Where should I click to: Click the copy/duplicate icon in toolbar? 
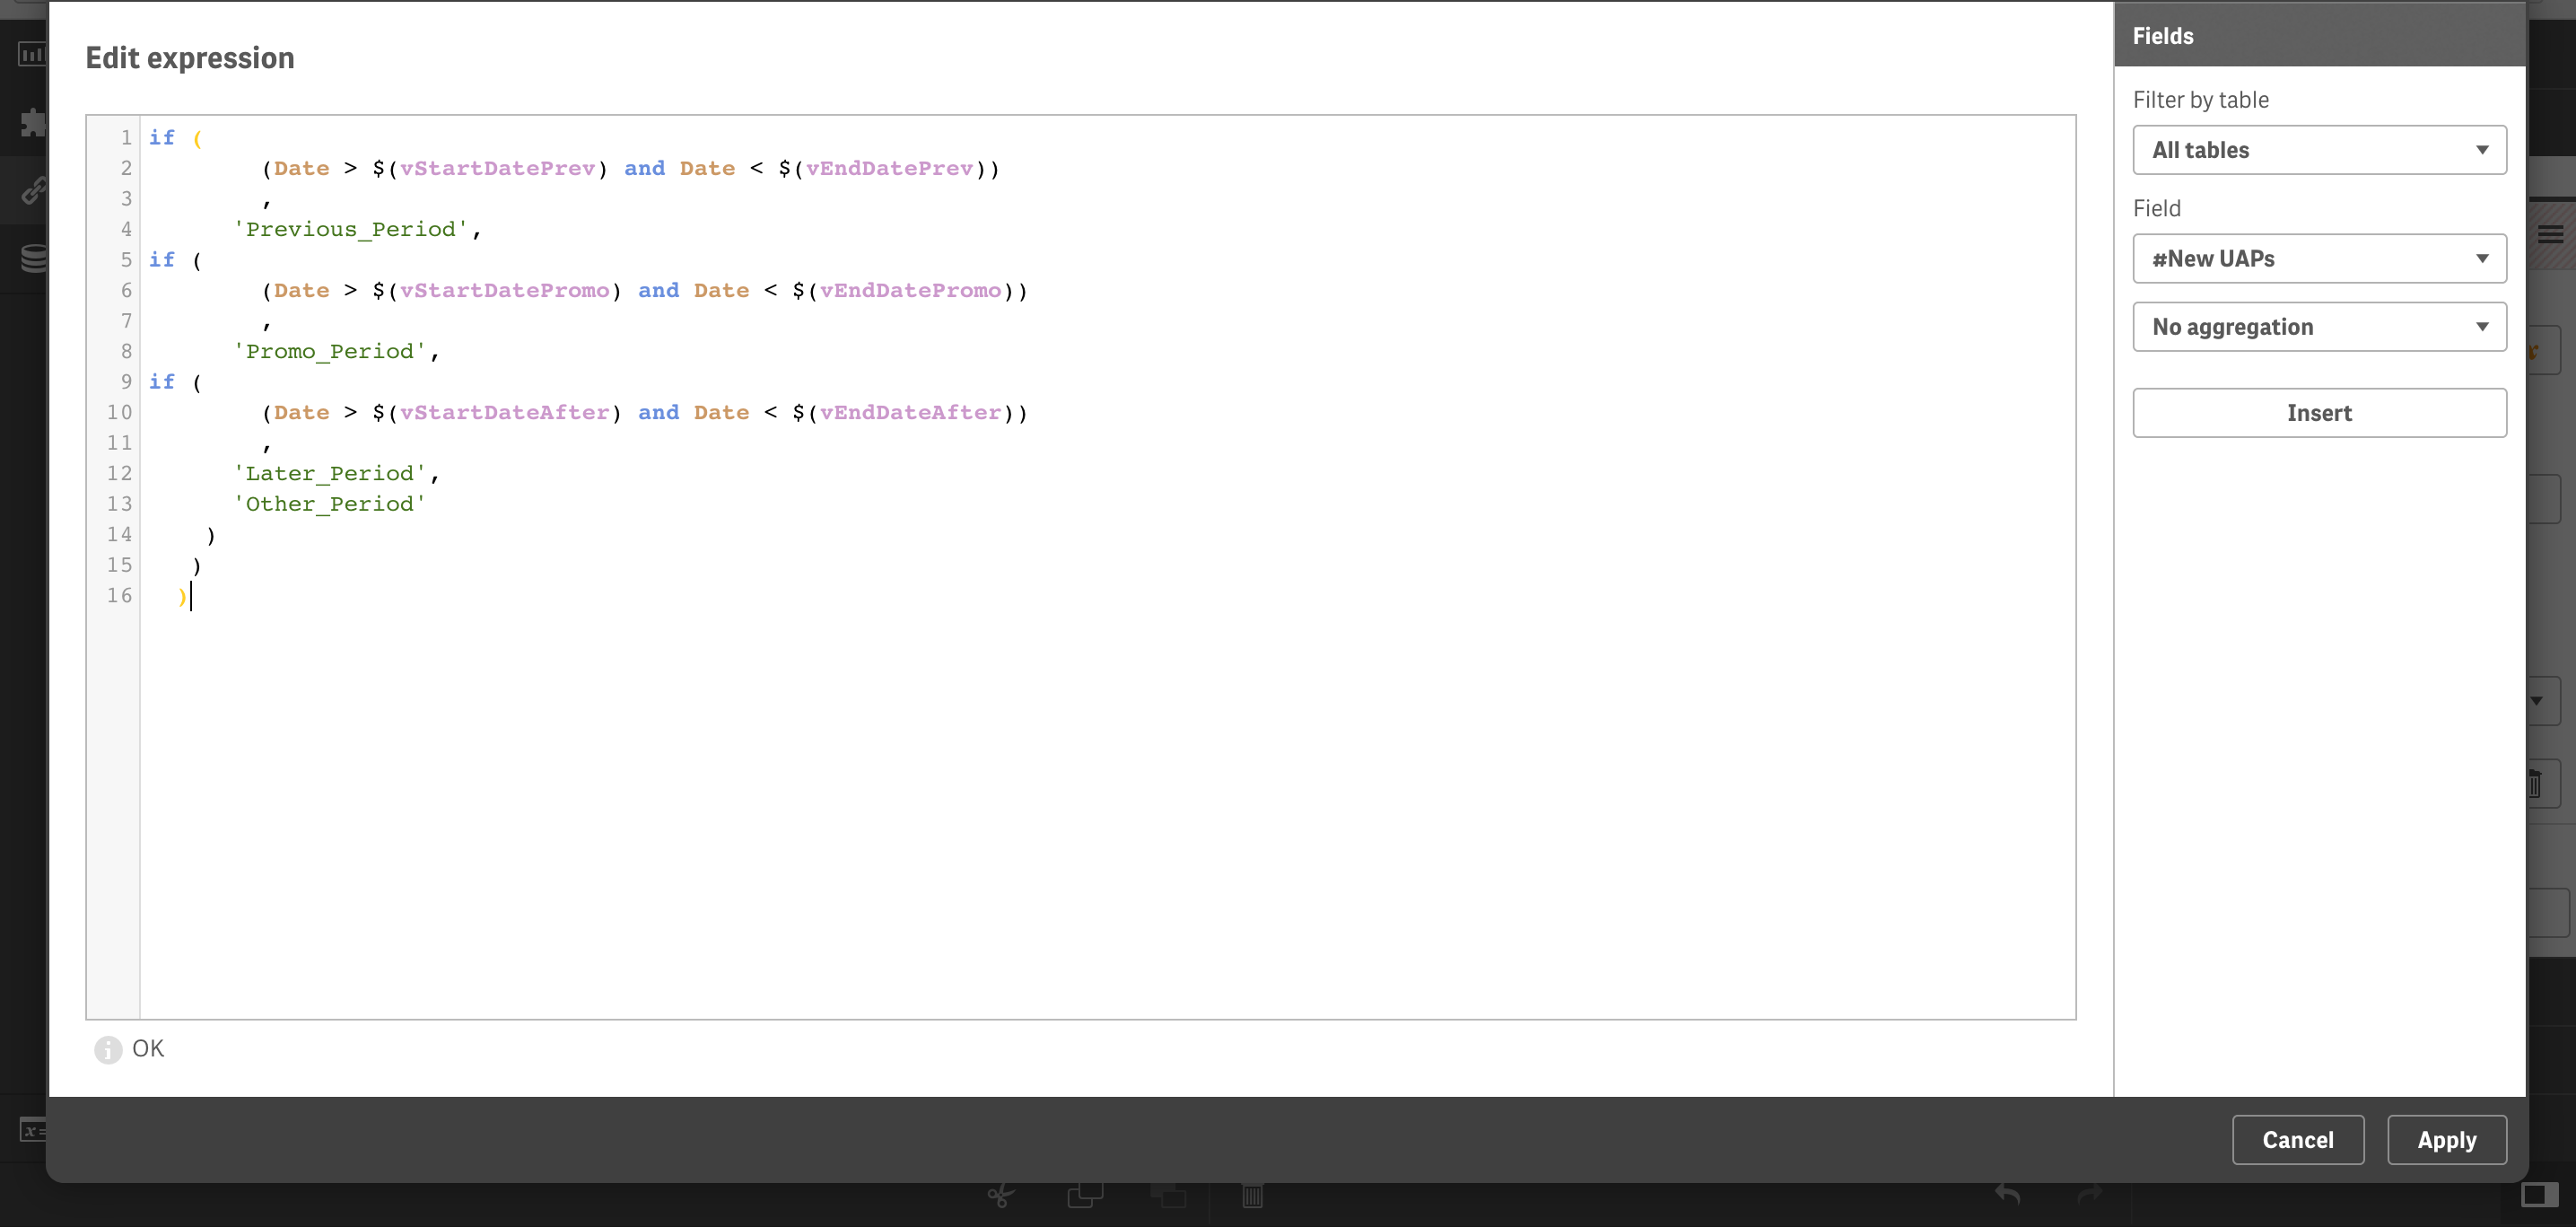click(x=1084, y=1194)
